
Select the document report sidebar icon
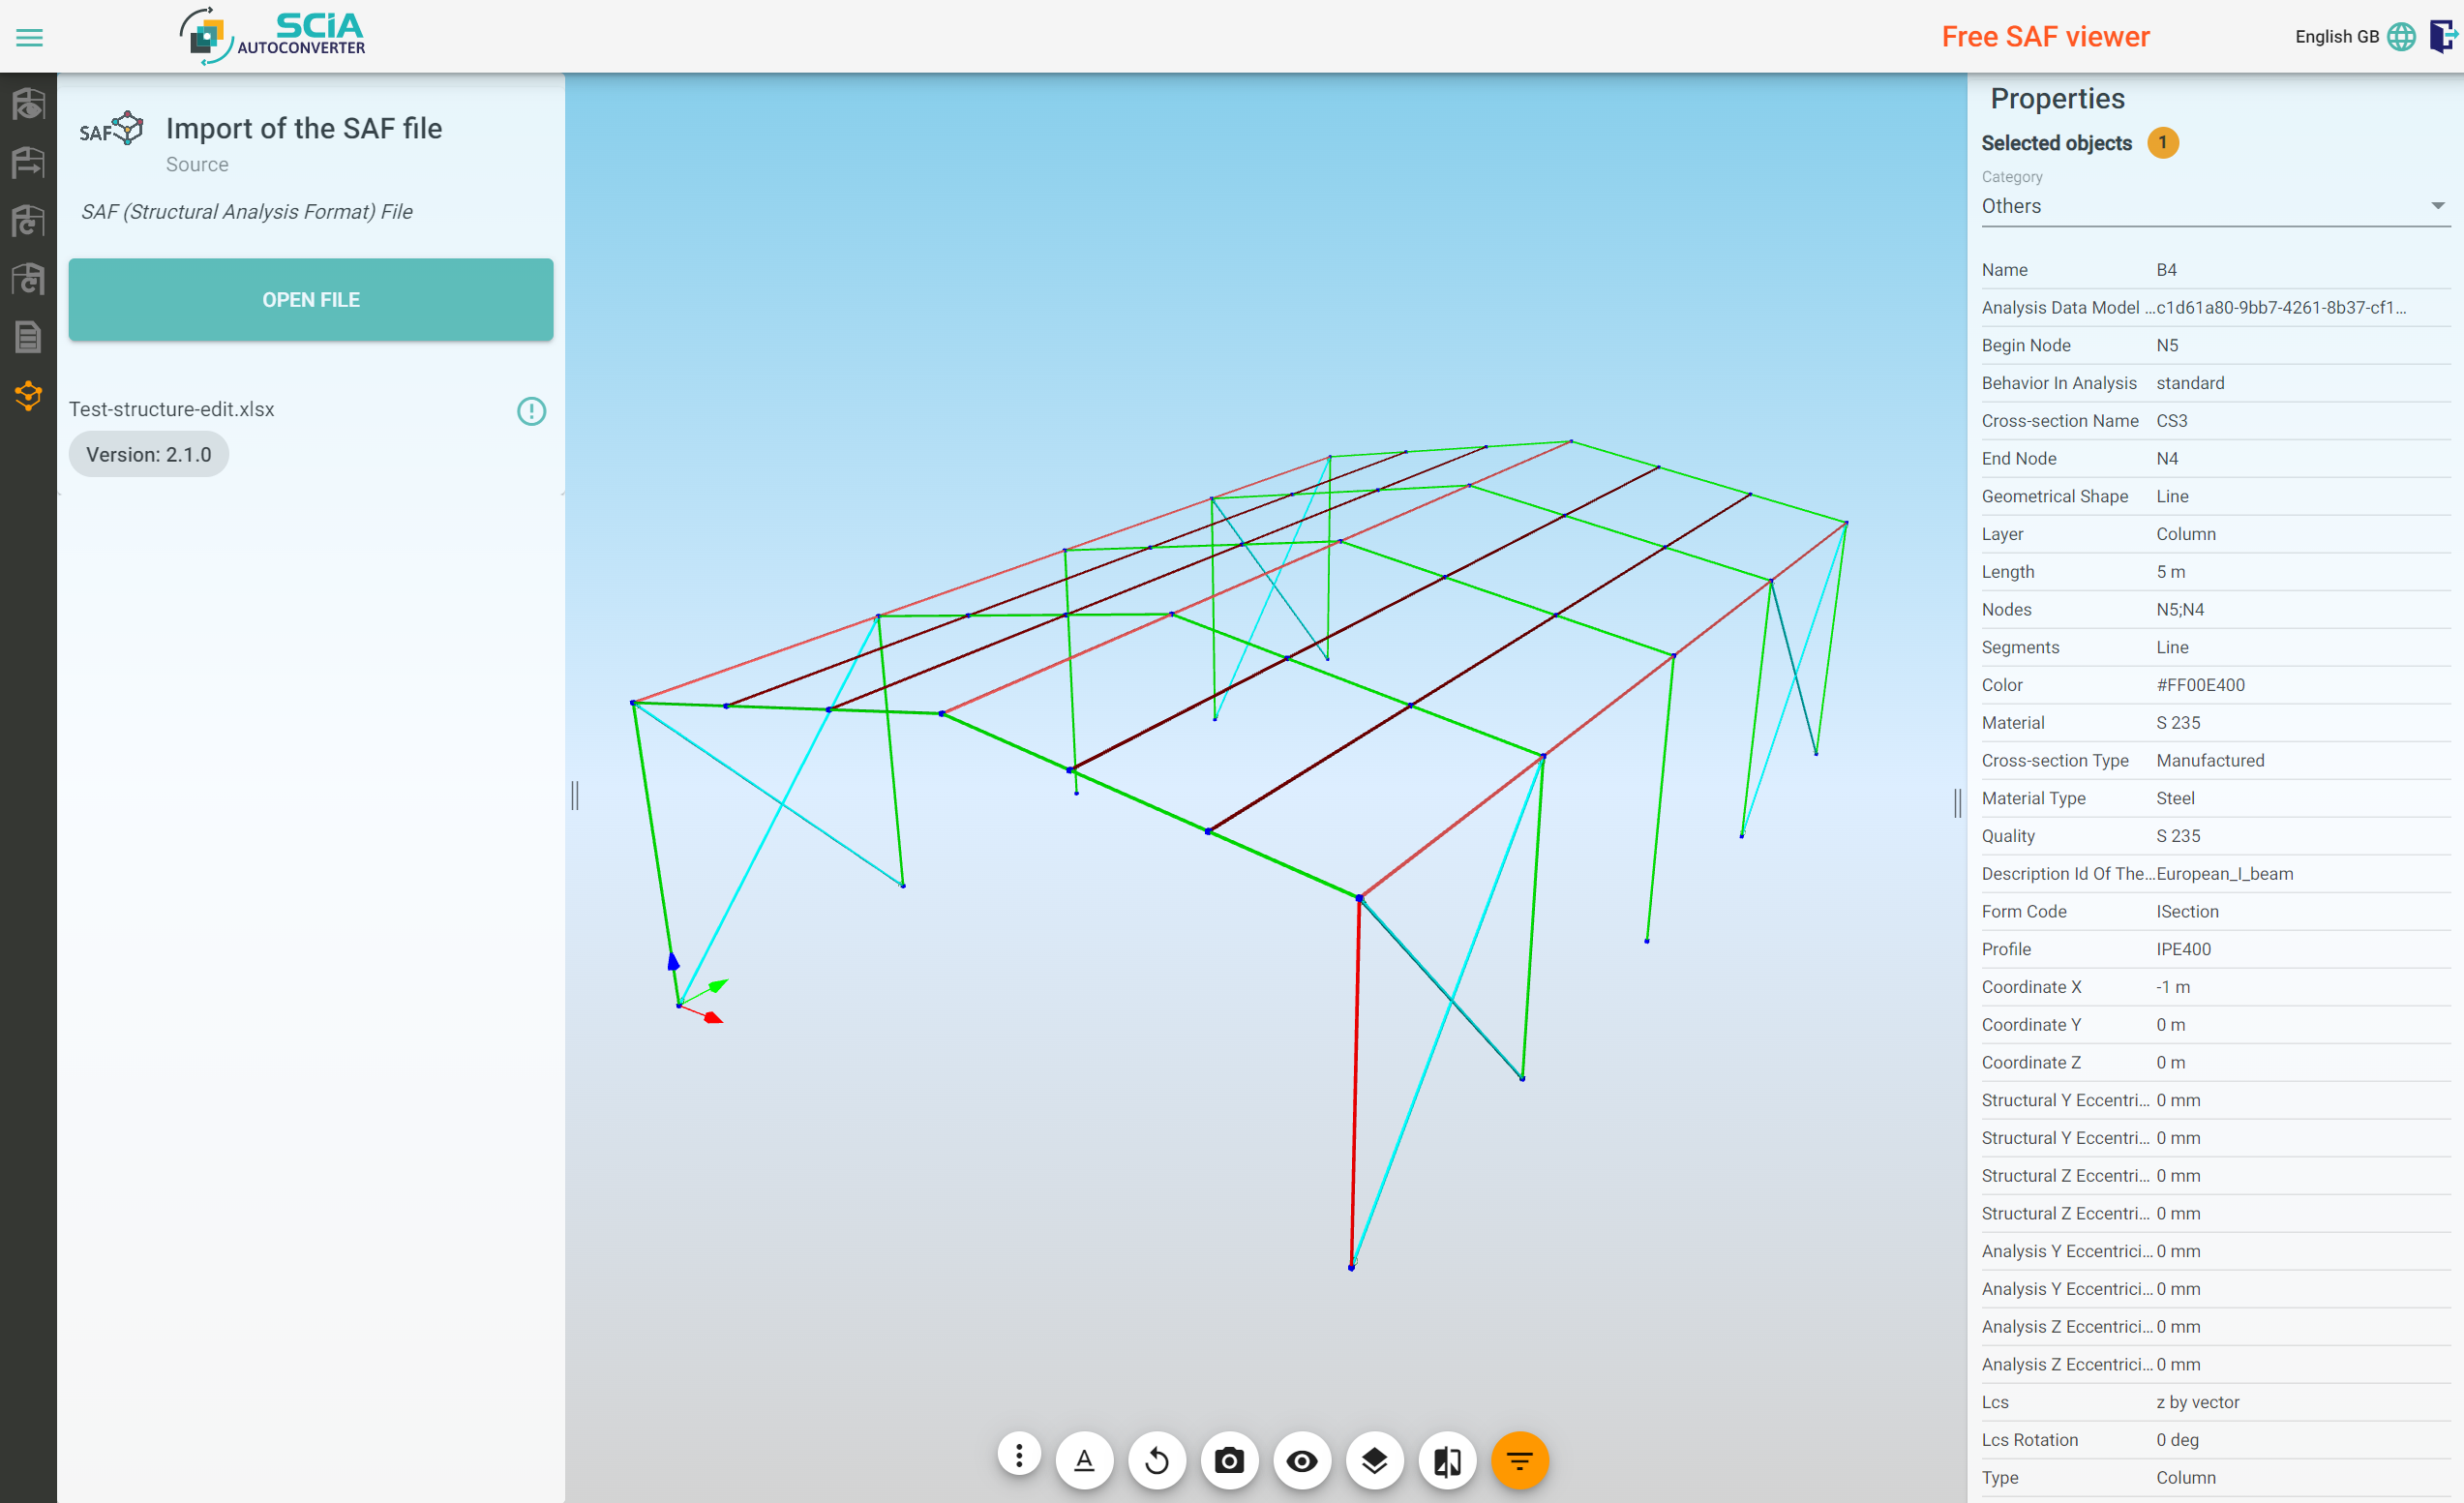coord(28,337)
